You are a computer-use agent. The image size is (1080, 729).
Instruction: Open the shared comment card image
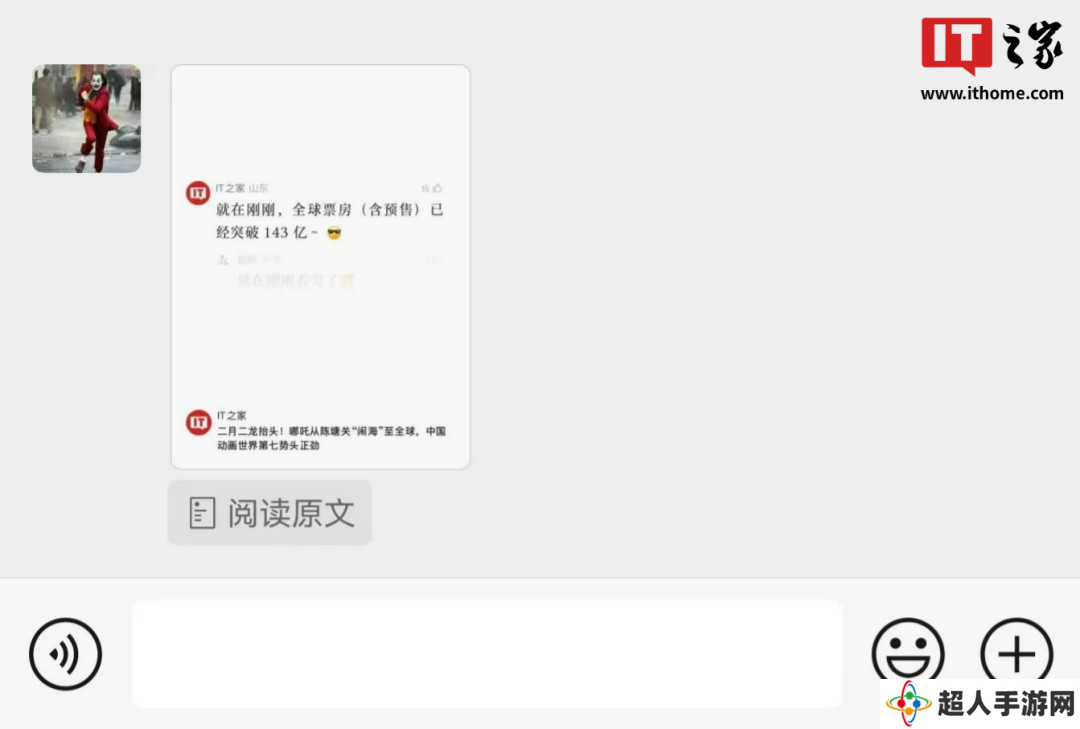tap(321, 267)
